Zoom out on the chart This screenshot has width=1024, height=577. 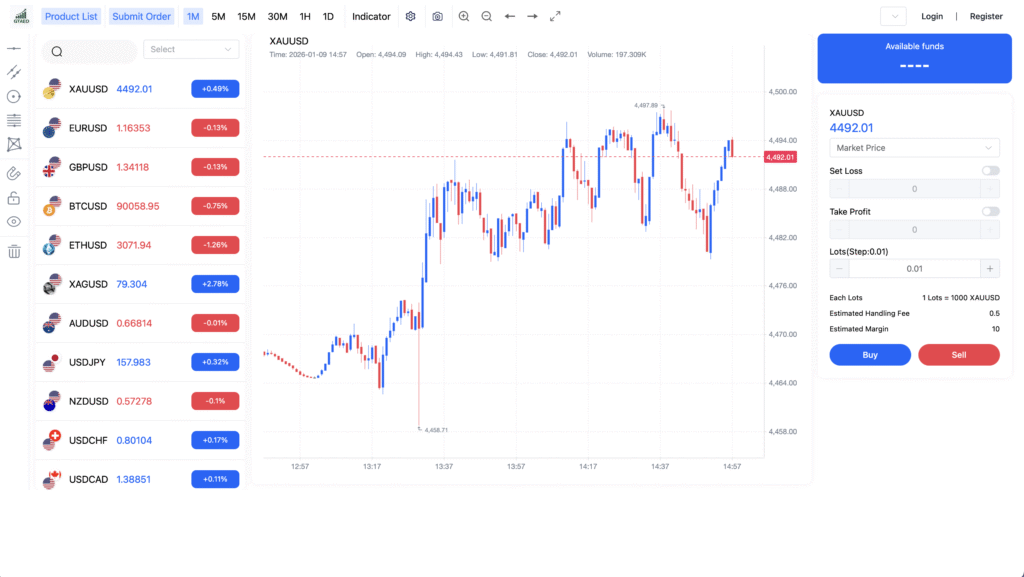(x=487, y=16)
